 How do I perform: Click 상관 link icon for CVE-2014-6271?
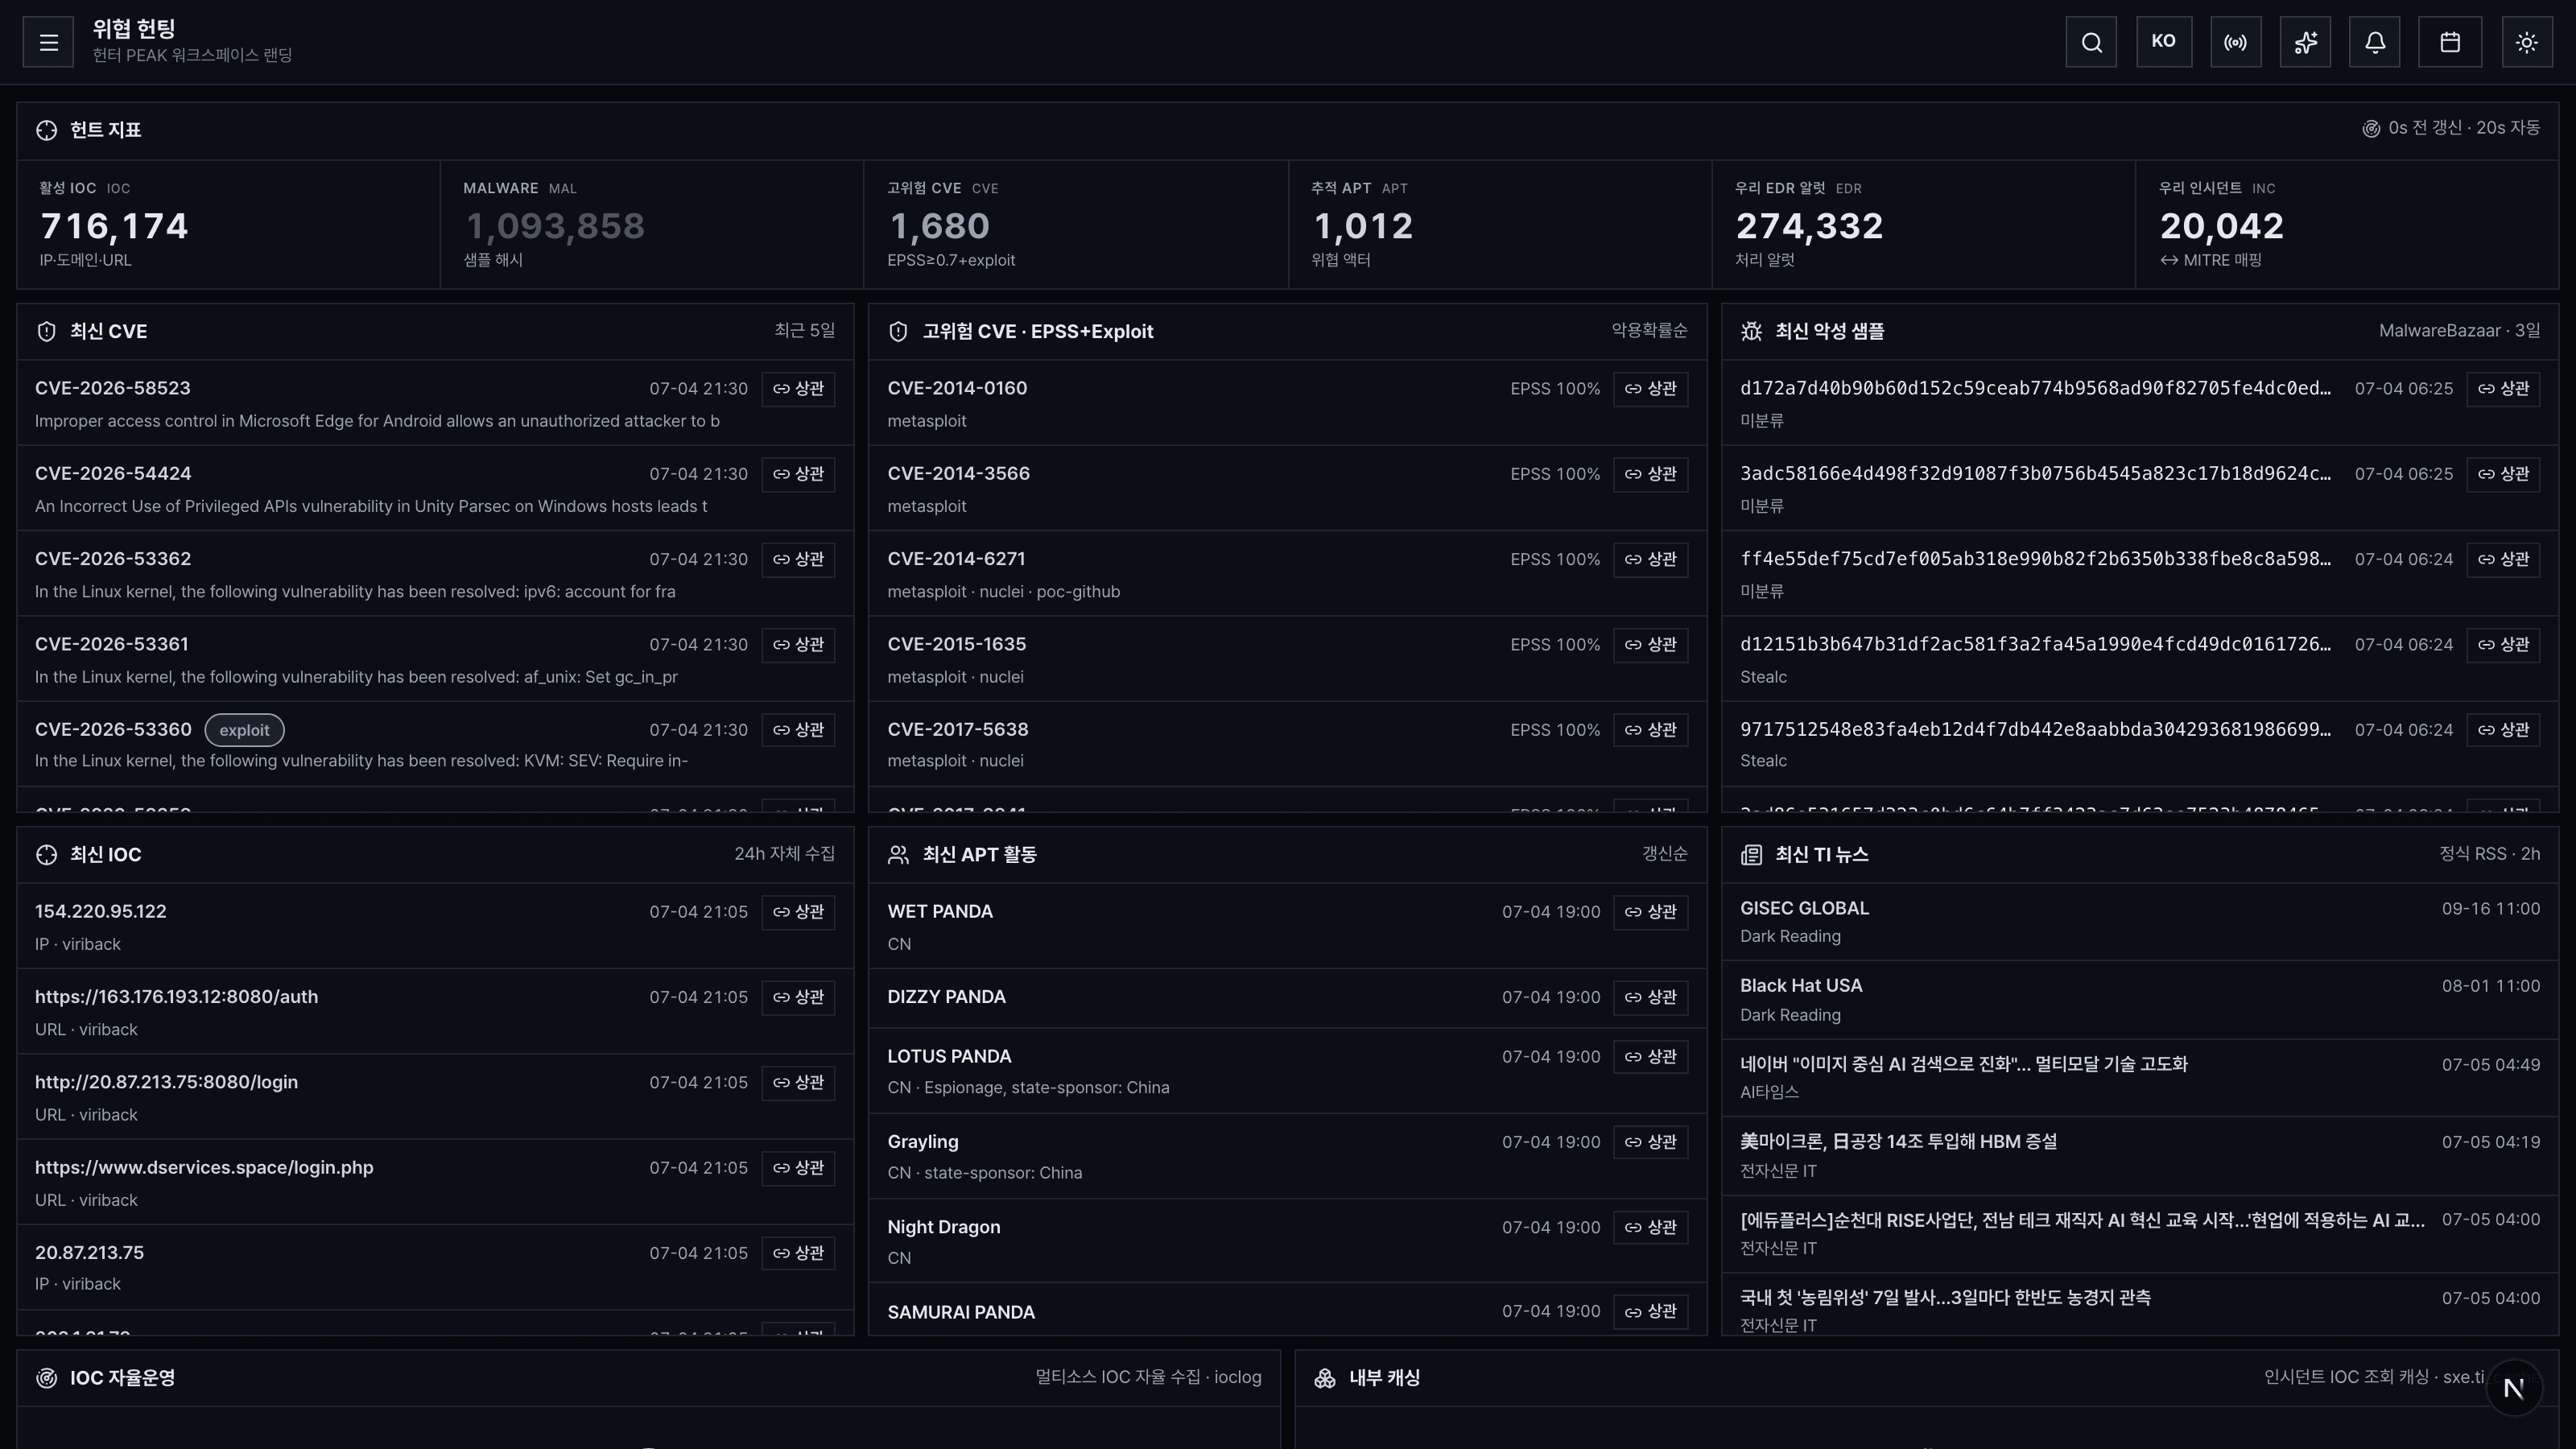point(1651,559)
